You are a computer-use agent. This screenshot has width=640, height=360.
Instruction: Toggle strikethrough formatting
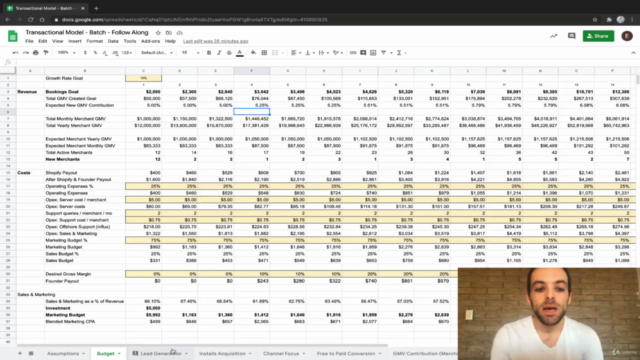pyautogui.click(x=229, y=53)
